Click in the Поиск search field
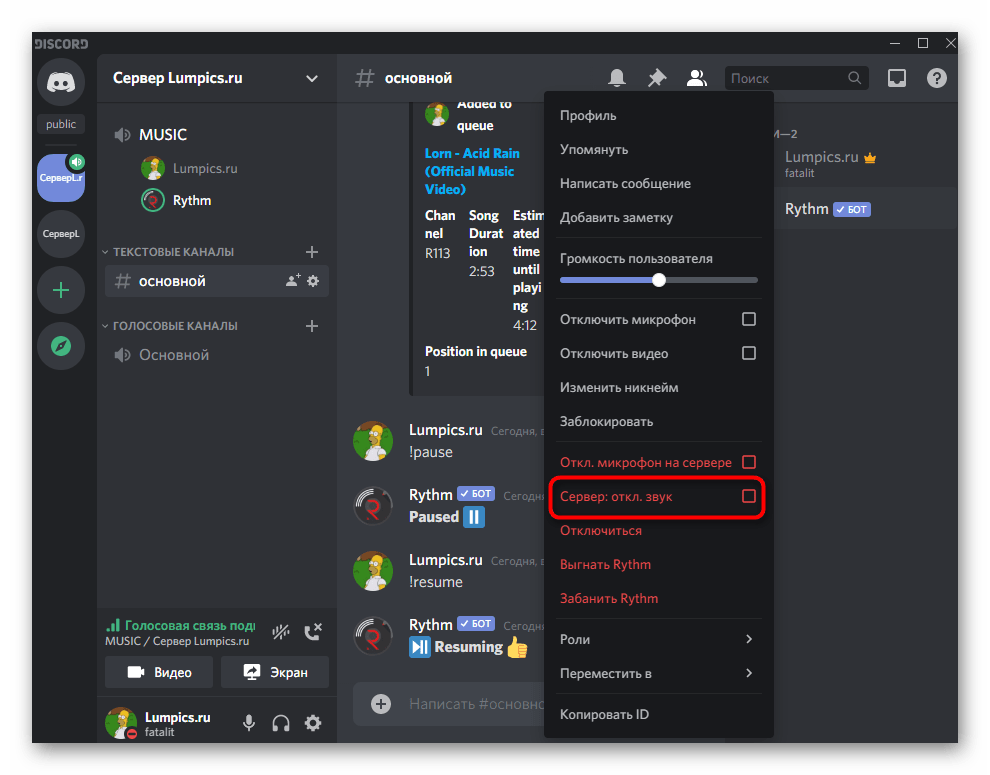Viewport: 990px width, 775px height. (x=797, y=78)
